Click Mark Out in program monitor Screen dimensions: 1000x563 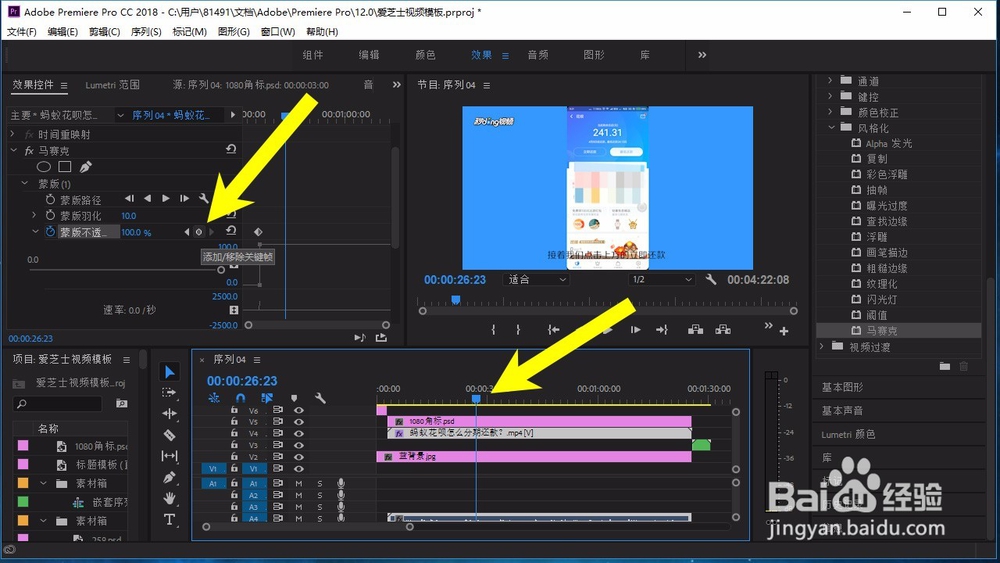pyautogui.click(x=518, y=330)
